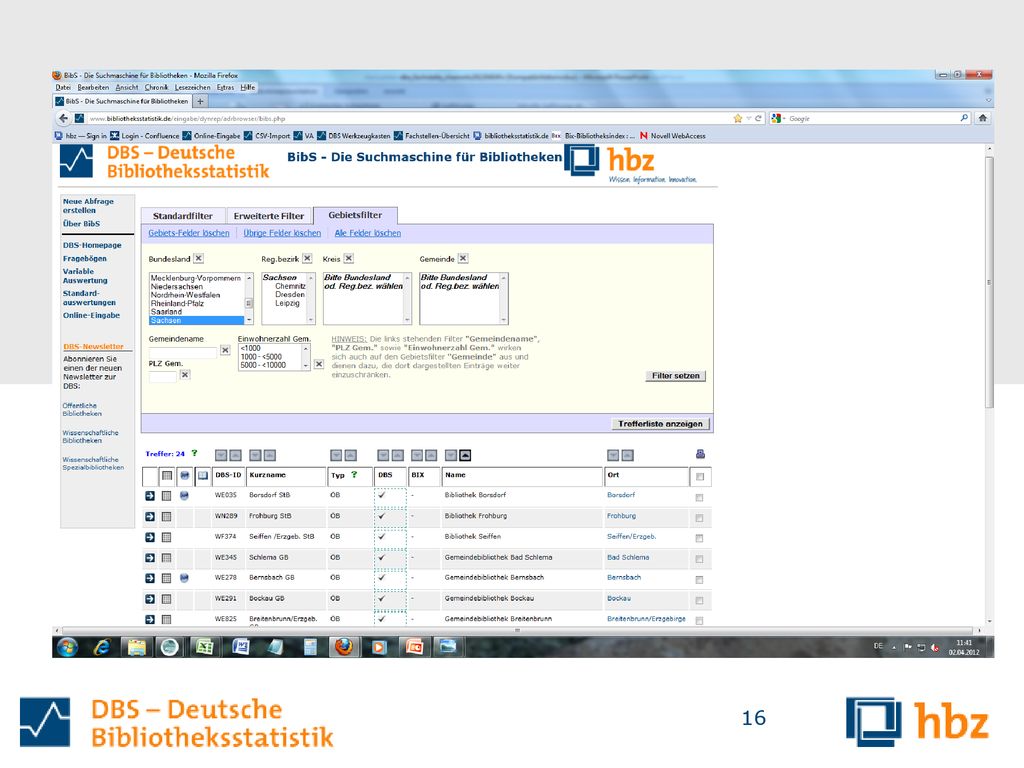Viewport: 1024px width, 768px height.
Task: Click the table icon in Schlema GB row
Action: pos(167,558)
